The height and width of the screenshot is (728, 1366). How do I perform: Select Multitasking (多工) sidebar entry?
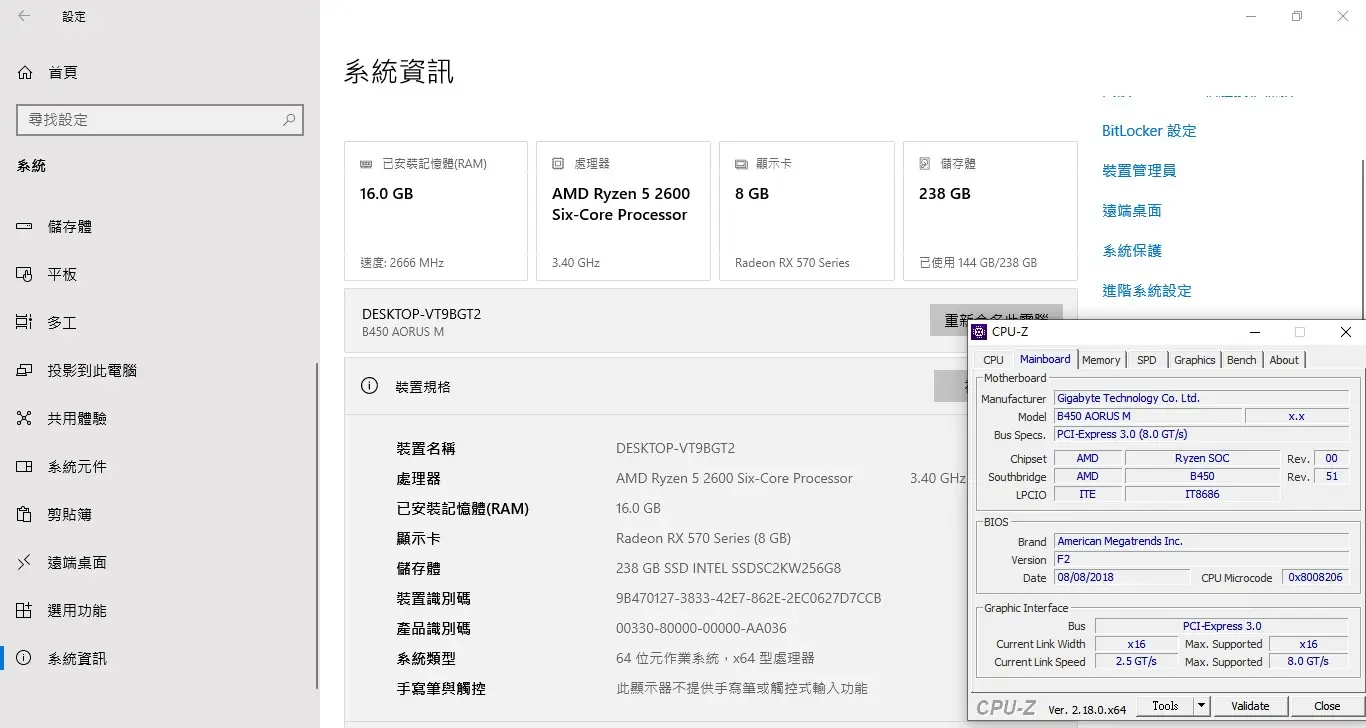point(62,323)
